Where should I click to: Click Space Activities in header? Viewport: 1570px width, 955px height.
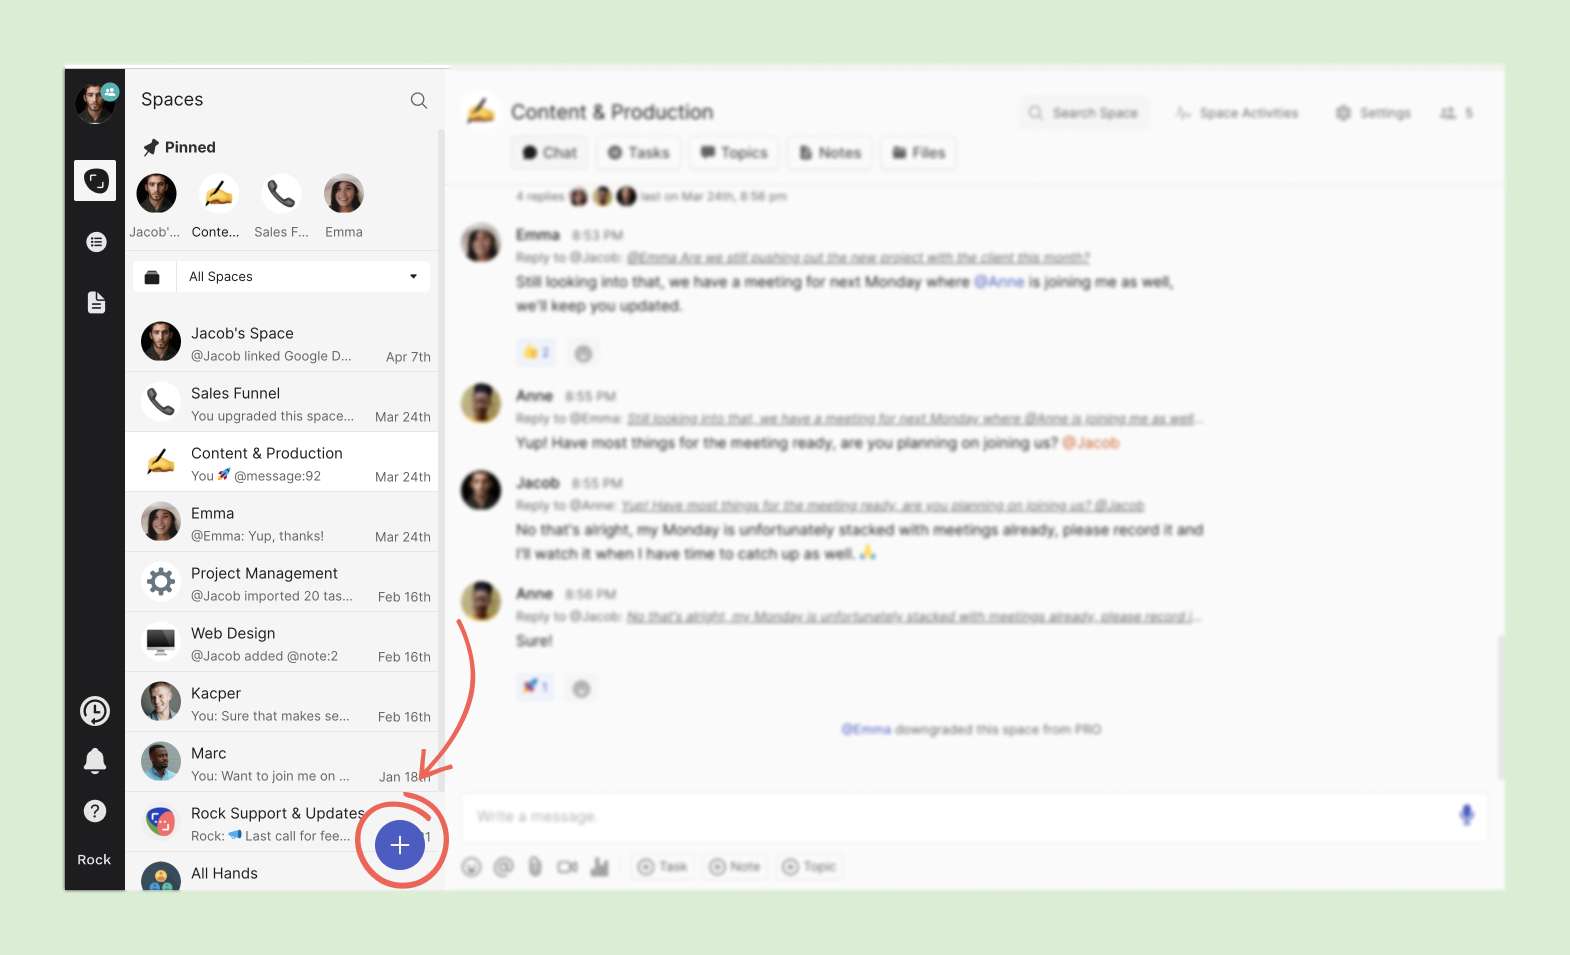click(x=1237, y=113)
